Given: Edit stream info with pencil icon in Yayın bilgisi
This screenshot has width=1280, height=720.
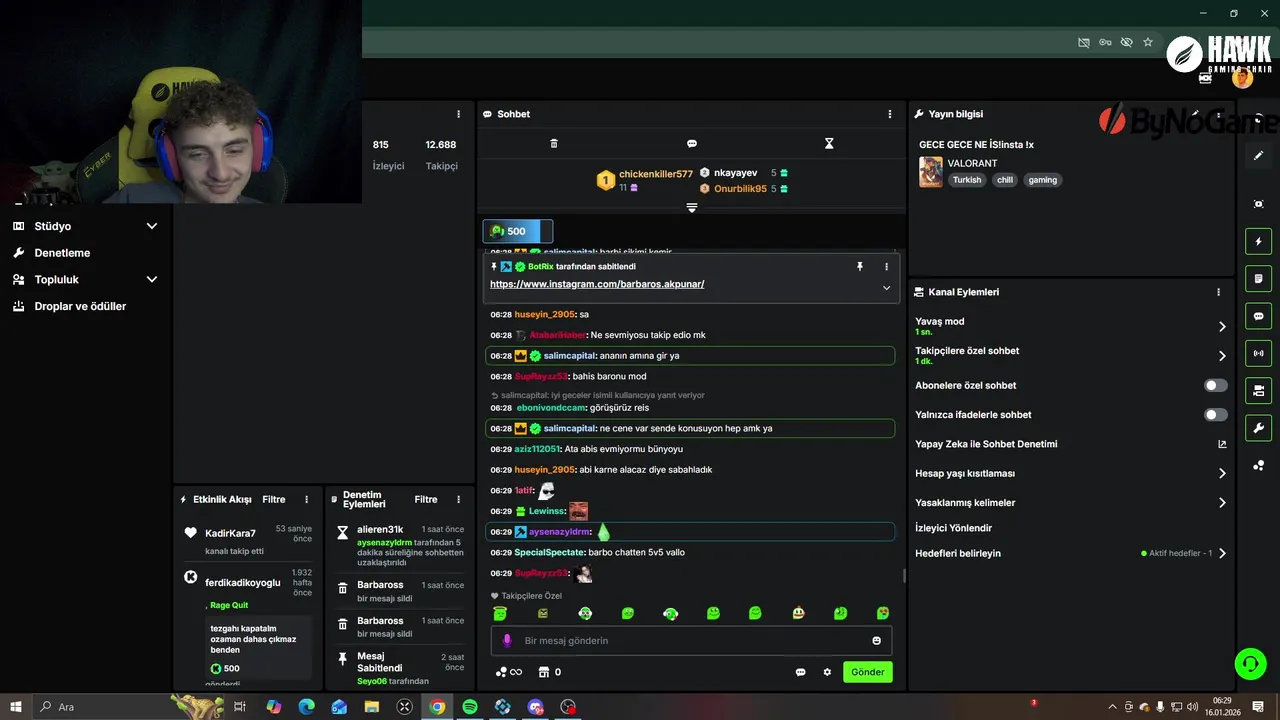Looking at the screenshot, I should pos(1195,114).
